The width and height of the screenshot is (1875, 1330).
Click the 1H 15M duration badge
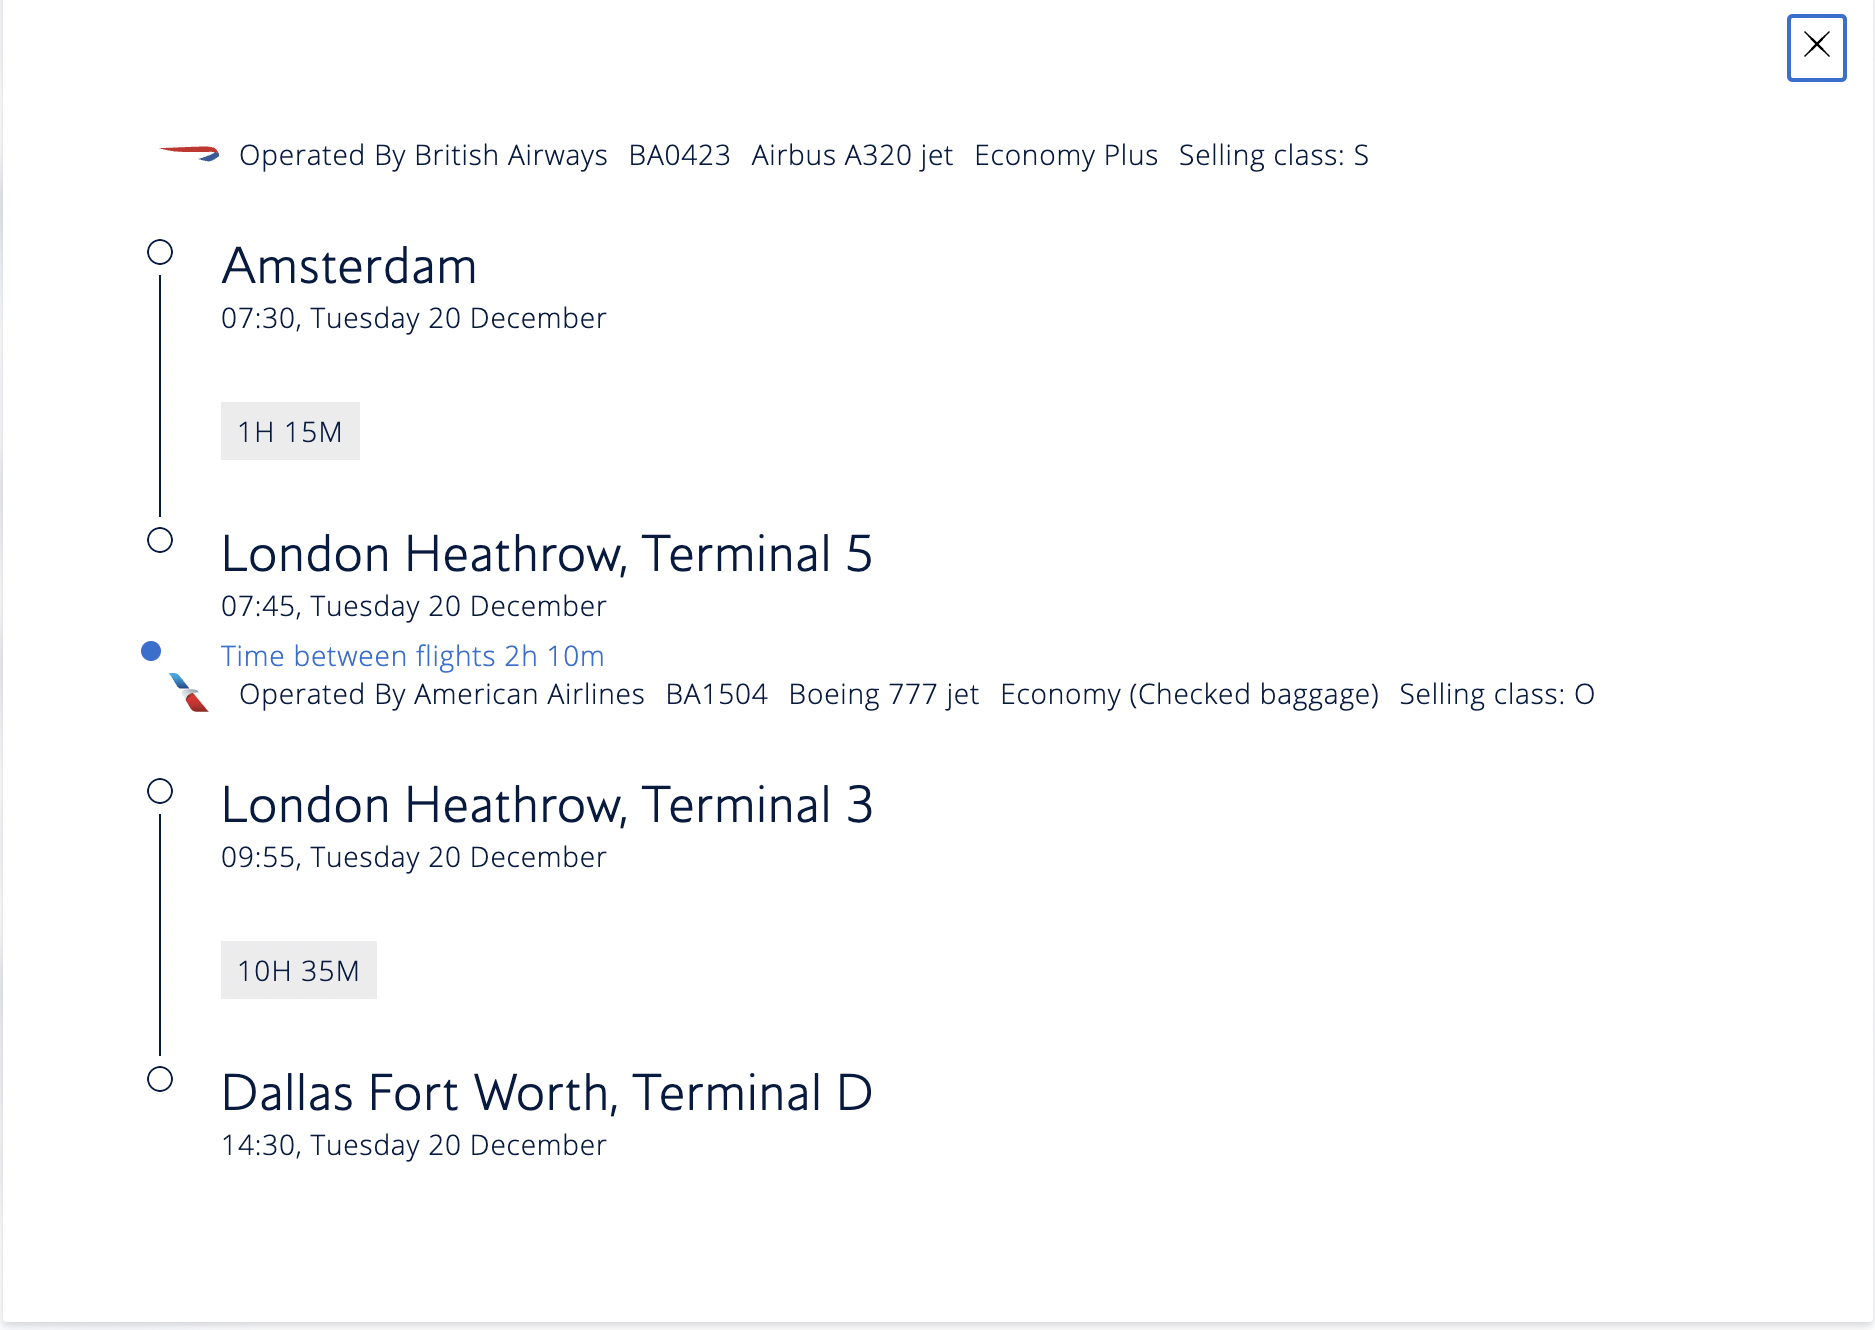click(x=290, y=431)
